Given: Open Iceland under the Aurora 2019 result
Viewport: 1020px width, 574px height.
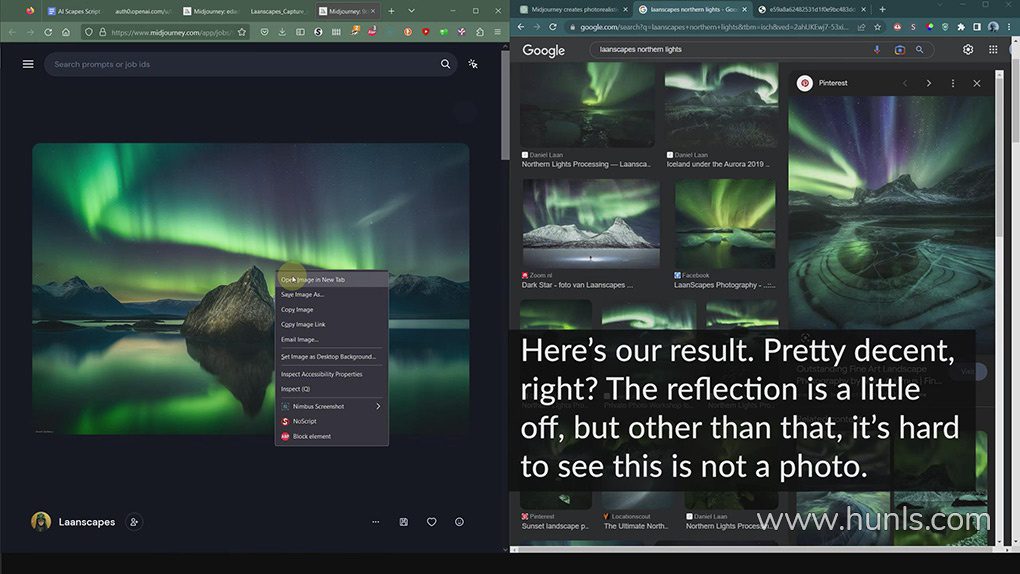Looking at the screenshot, I should 718,164.
